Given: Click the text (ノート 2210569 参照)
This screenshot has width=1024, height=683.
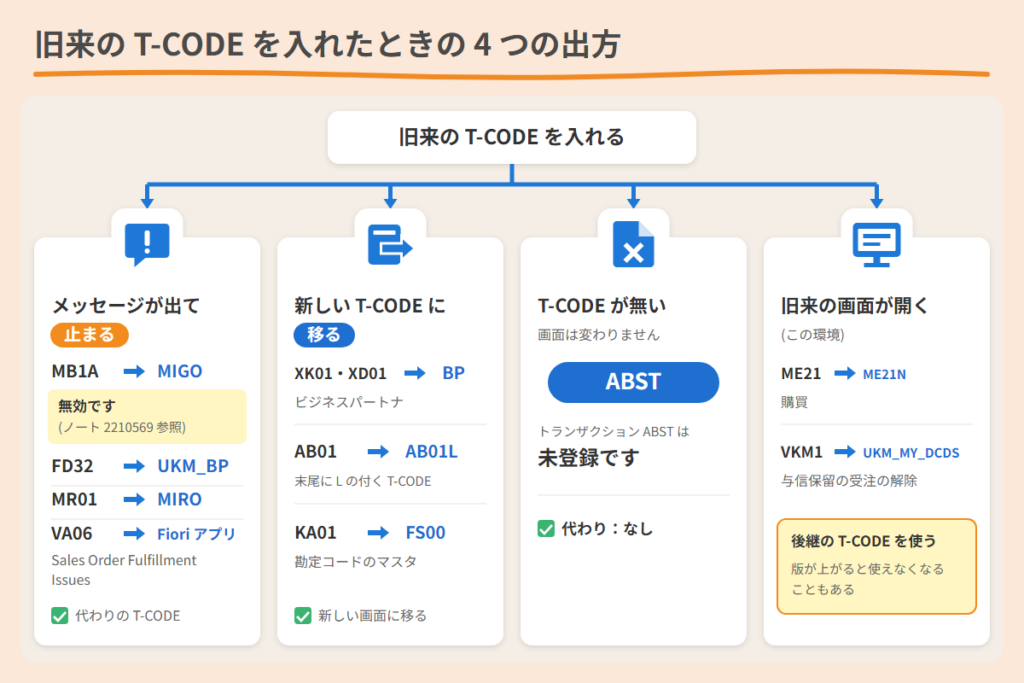Looking at the screenshot, I should click(122, 428).
